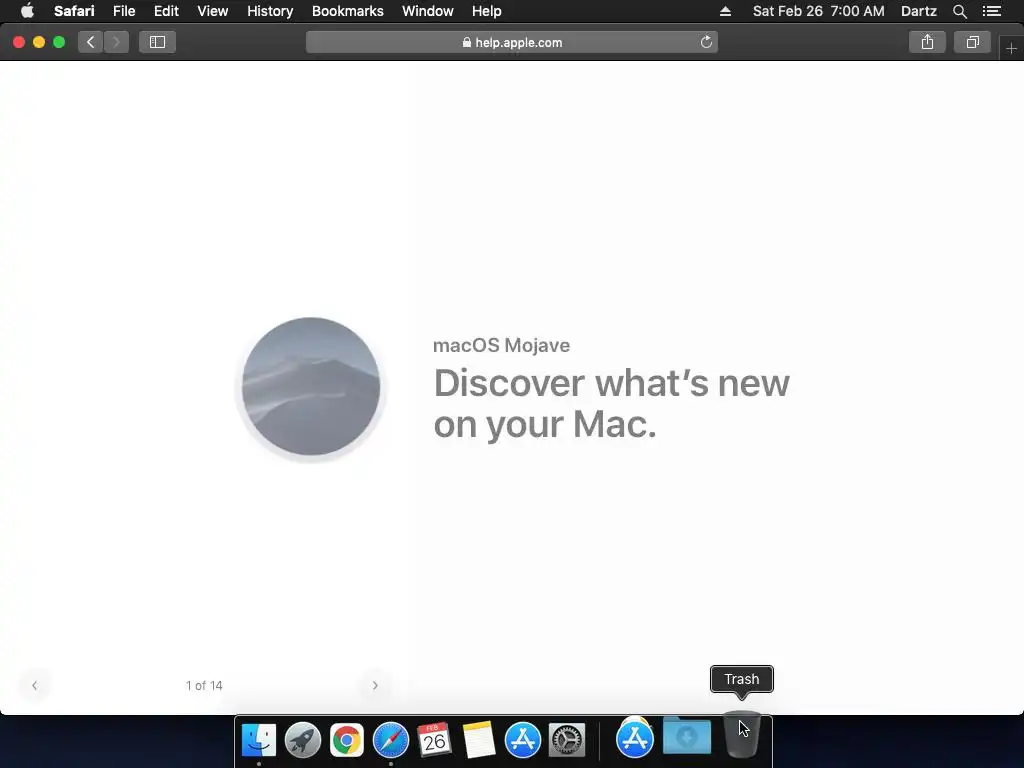Image resolution: width=1024 pixels, height=768 pixels.
Task: Open Downloads folder in Dock
Action: [x=687, y=736]
